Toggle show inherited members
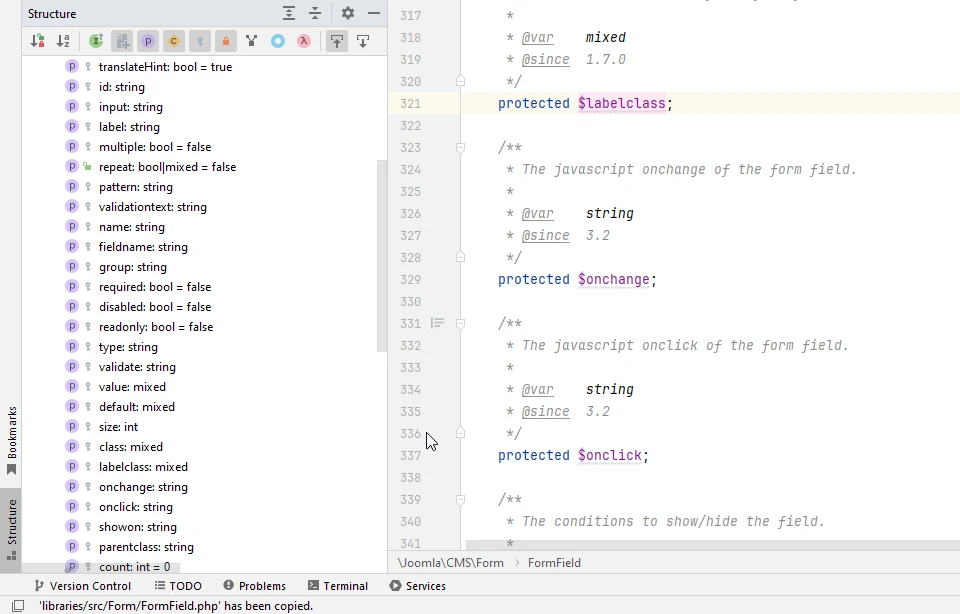The width and height of the screenshot is (960, 614). (x=96, y=41)
